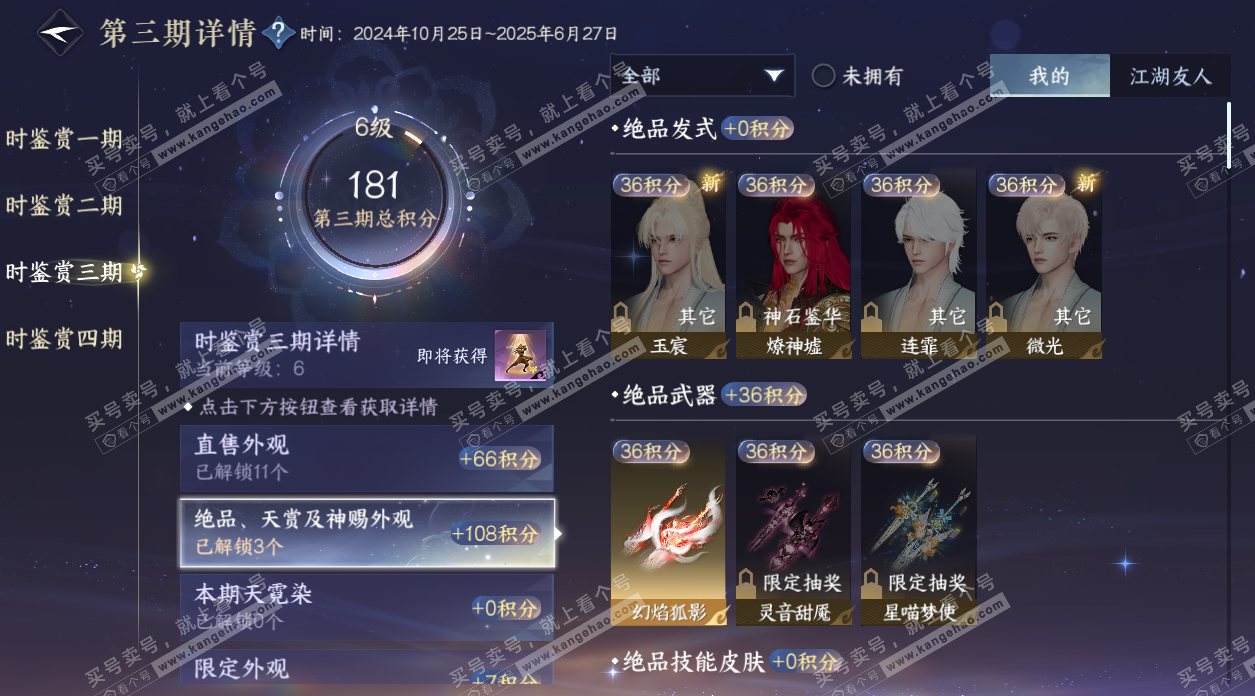Toggle the 未拥有 filter radio button
Image resolution: width=1255 pixels, height=696 pixels.
[x=823, y=76]
